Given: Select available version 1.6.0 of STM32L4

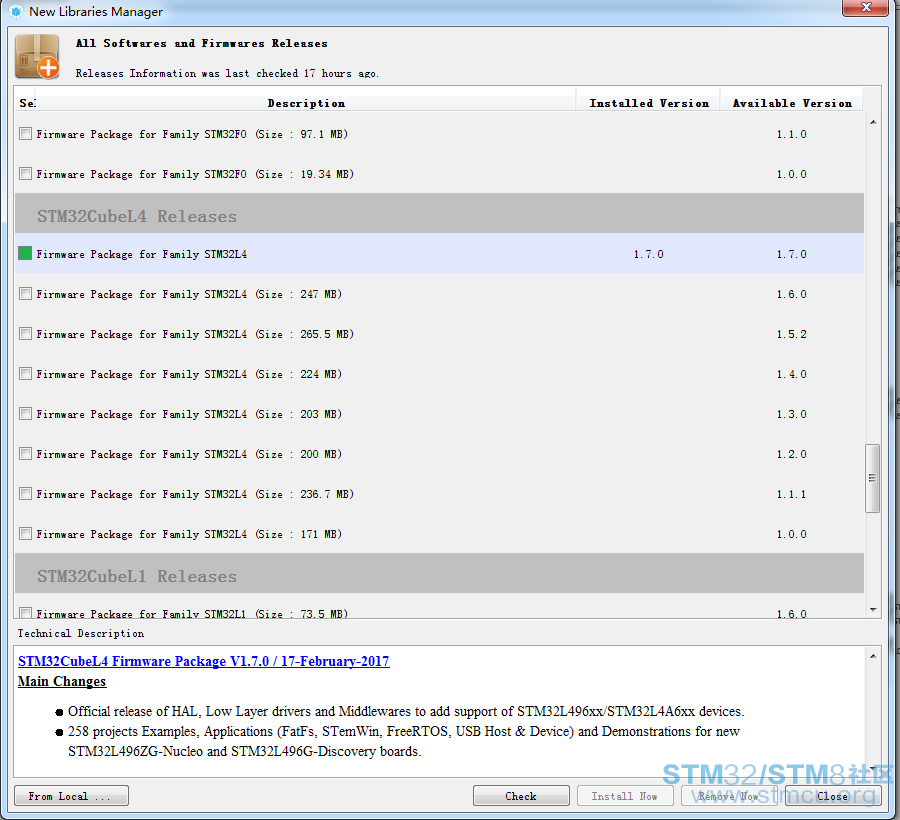Looking at the screenshot, I should [792, 294].
